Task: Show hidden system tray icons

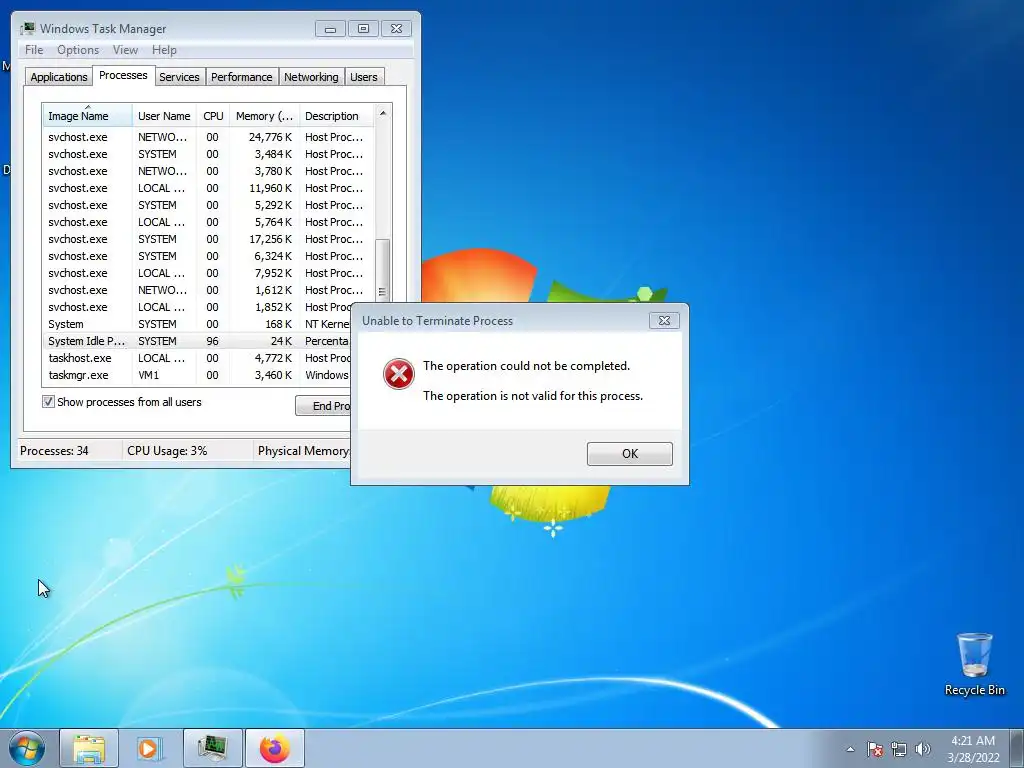Action: pyautogui.click(x=850, y=749)
